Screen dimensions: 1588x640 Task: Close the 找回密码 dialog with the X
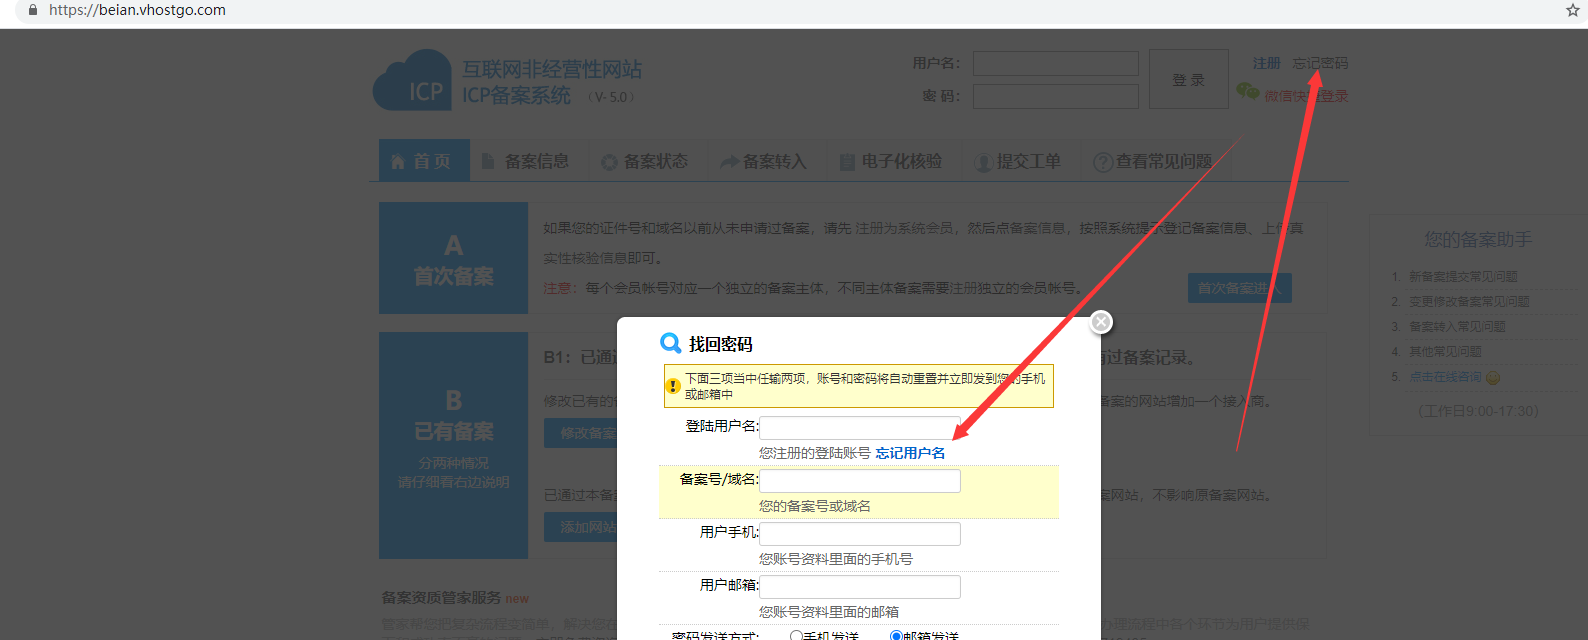pyautogui.click(x=1101, y=322)
